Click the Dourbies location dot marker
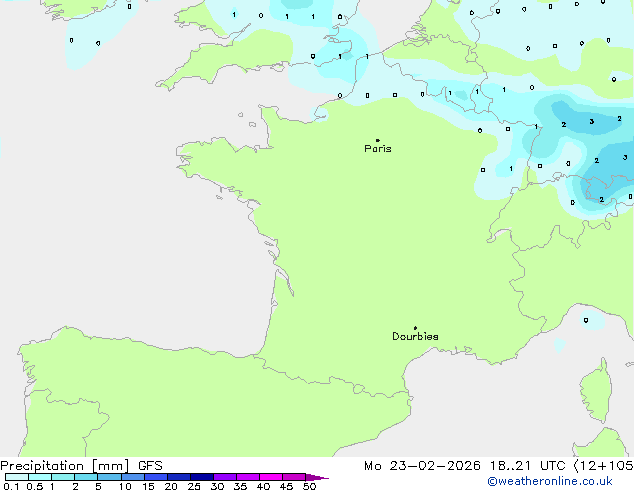Screen dimensions: 634x490 (x=415, y=328)
